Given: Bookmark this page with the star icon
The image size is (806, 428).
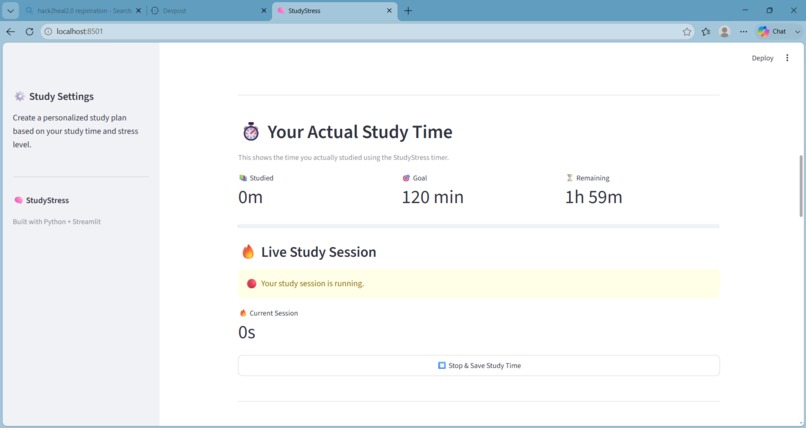Looking at the screenshot, I should [687, 31].
